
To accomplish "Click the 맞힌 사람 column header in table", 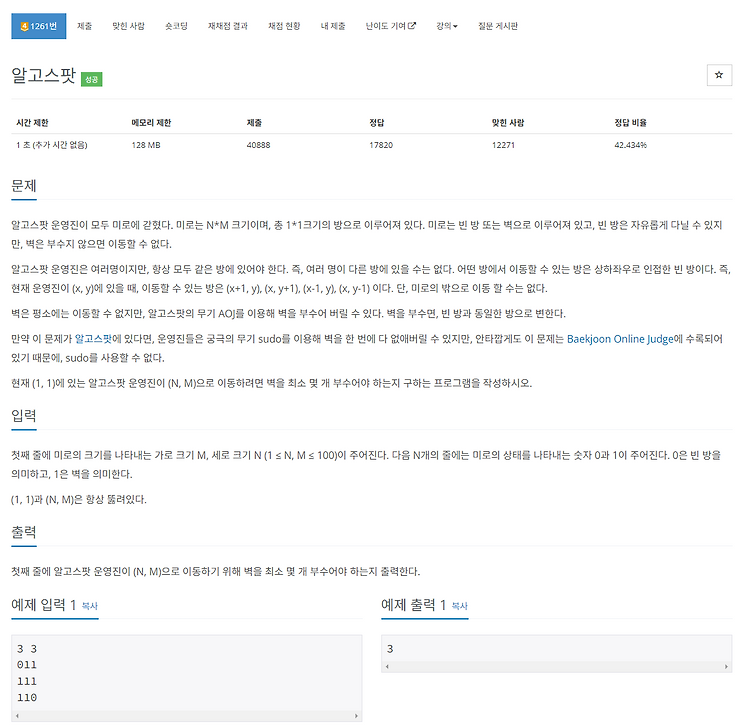I will coord(508,123).
